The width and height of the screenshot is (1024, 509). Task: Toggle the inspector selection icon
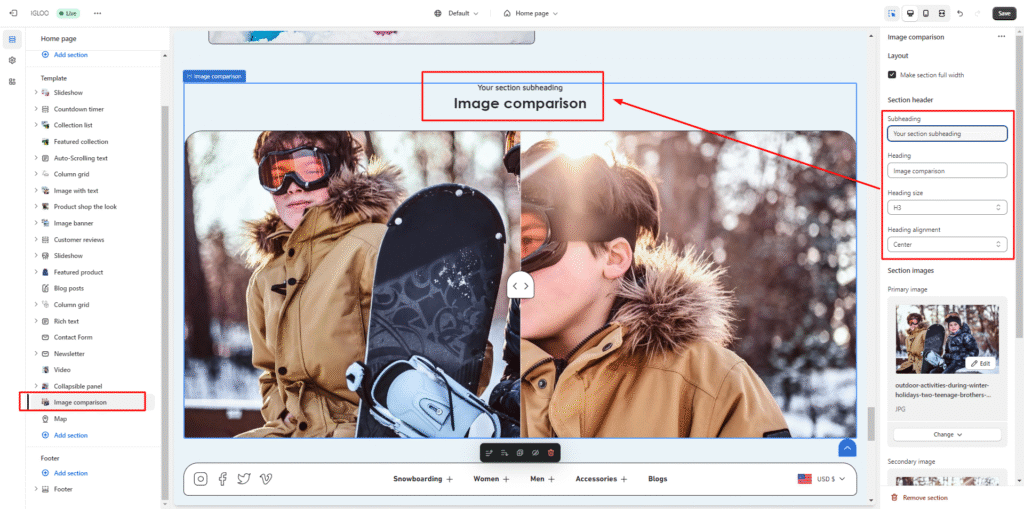click(x=891, y=13)
